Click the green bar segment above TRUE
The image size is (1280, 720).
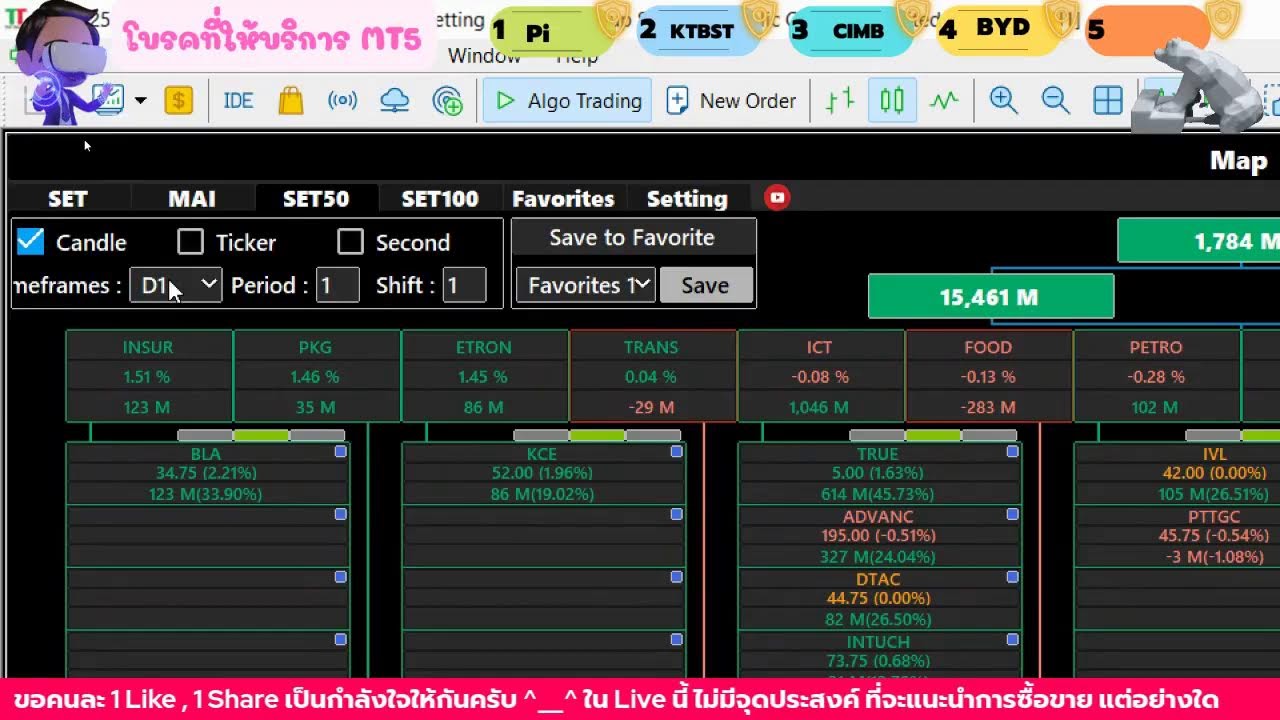933,435
